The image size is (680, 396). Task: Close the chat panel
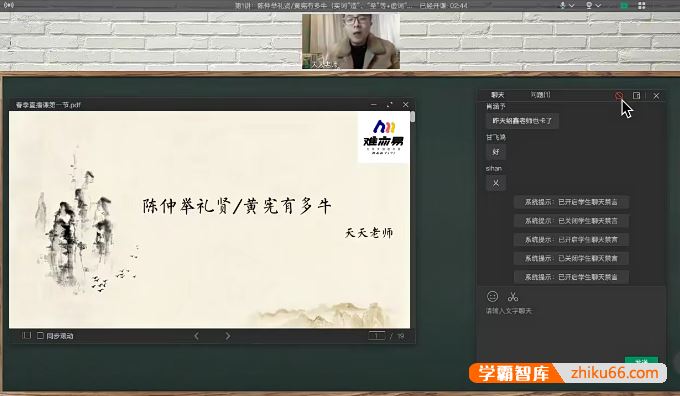(656, 96)
